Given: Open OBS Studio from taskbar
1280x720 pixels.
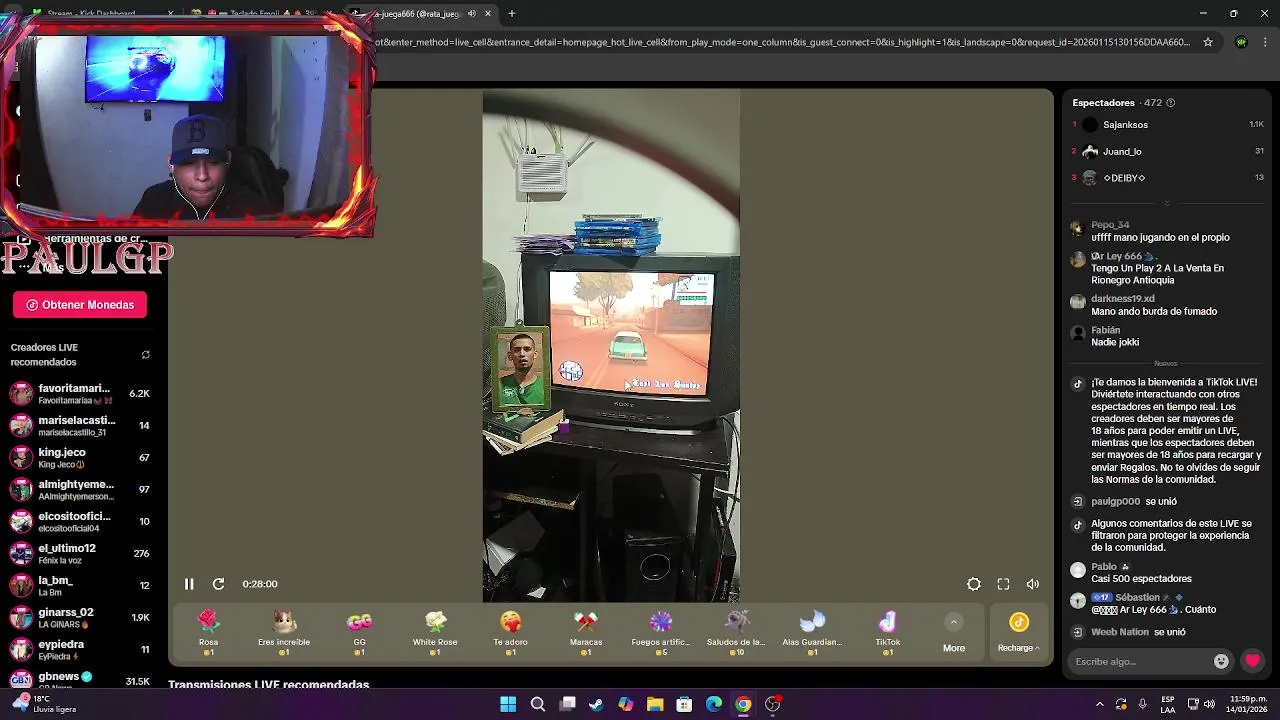Looking at the screenshot, I should [773, 704].
